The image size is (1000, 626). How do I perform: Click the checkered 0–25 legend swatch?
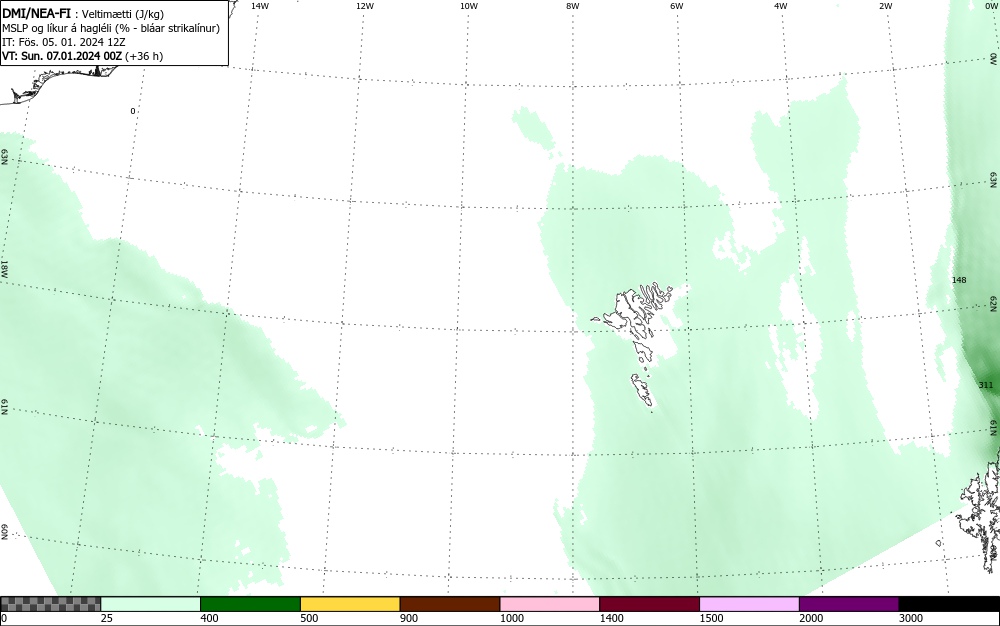tap(50, 604)
